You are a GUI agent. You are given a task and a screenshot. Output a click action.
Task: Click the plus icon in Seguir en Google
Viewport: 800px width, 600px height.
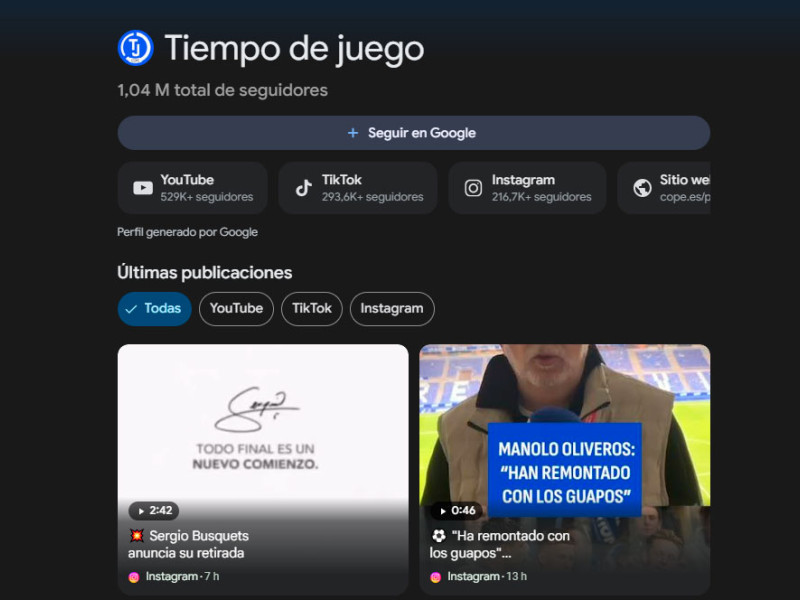353,133
